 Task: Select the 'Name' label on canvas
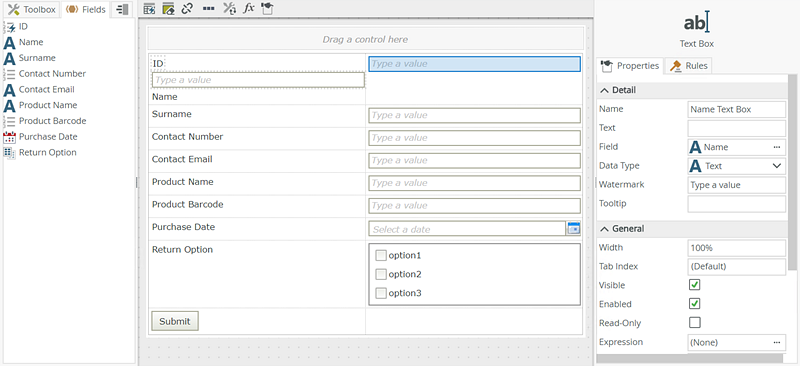165,97
